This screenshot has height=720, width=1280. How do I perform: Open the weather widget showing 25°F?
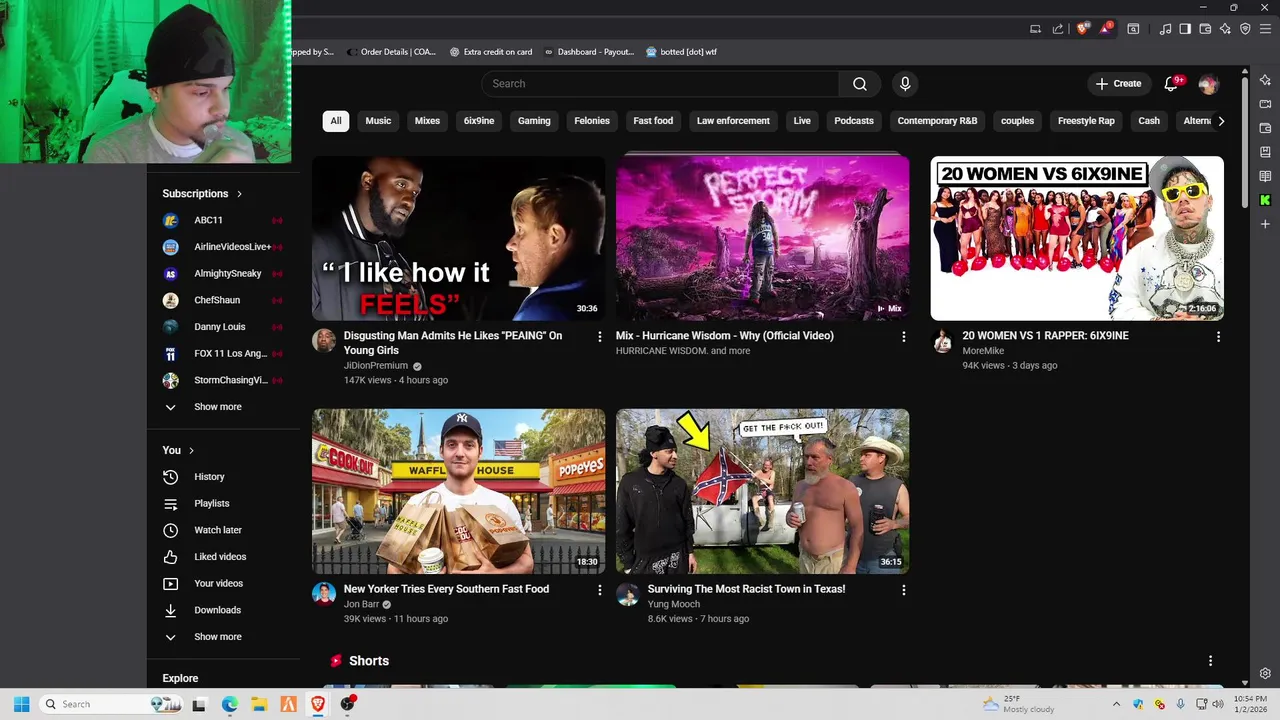(1018, 704)
